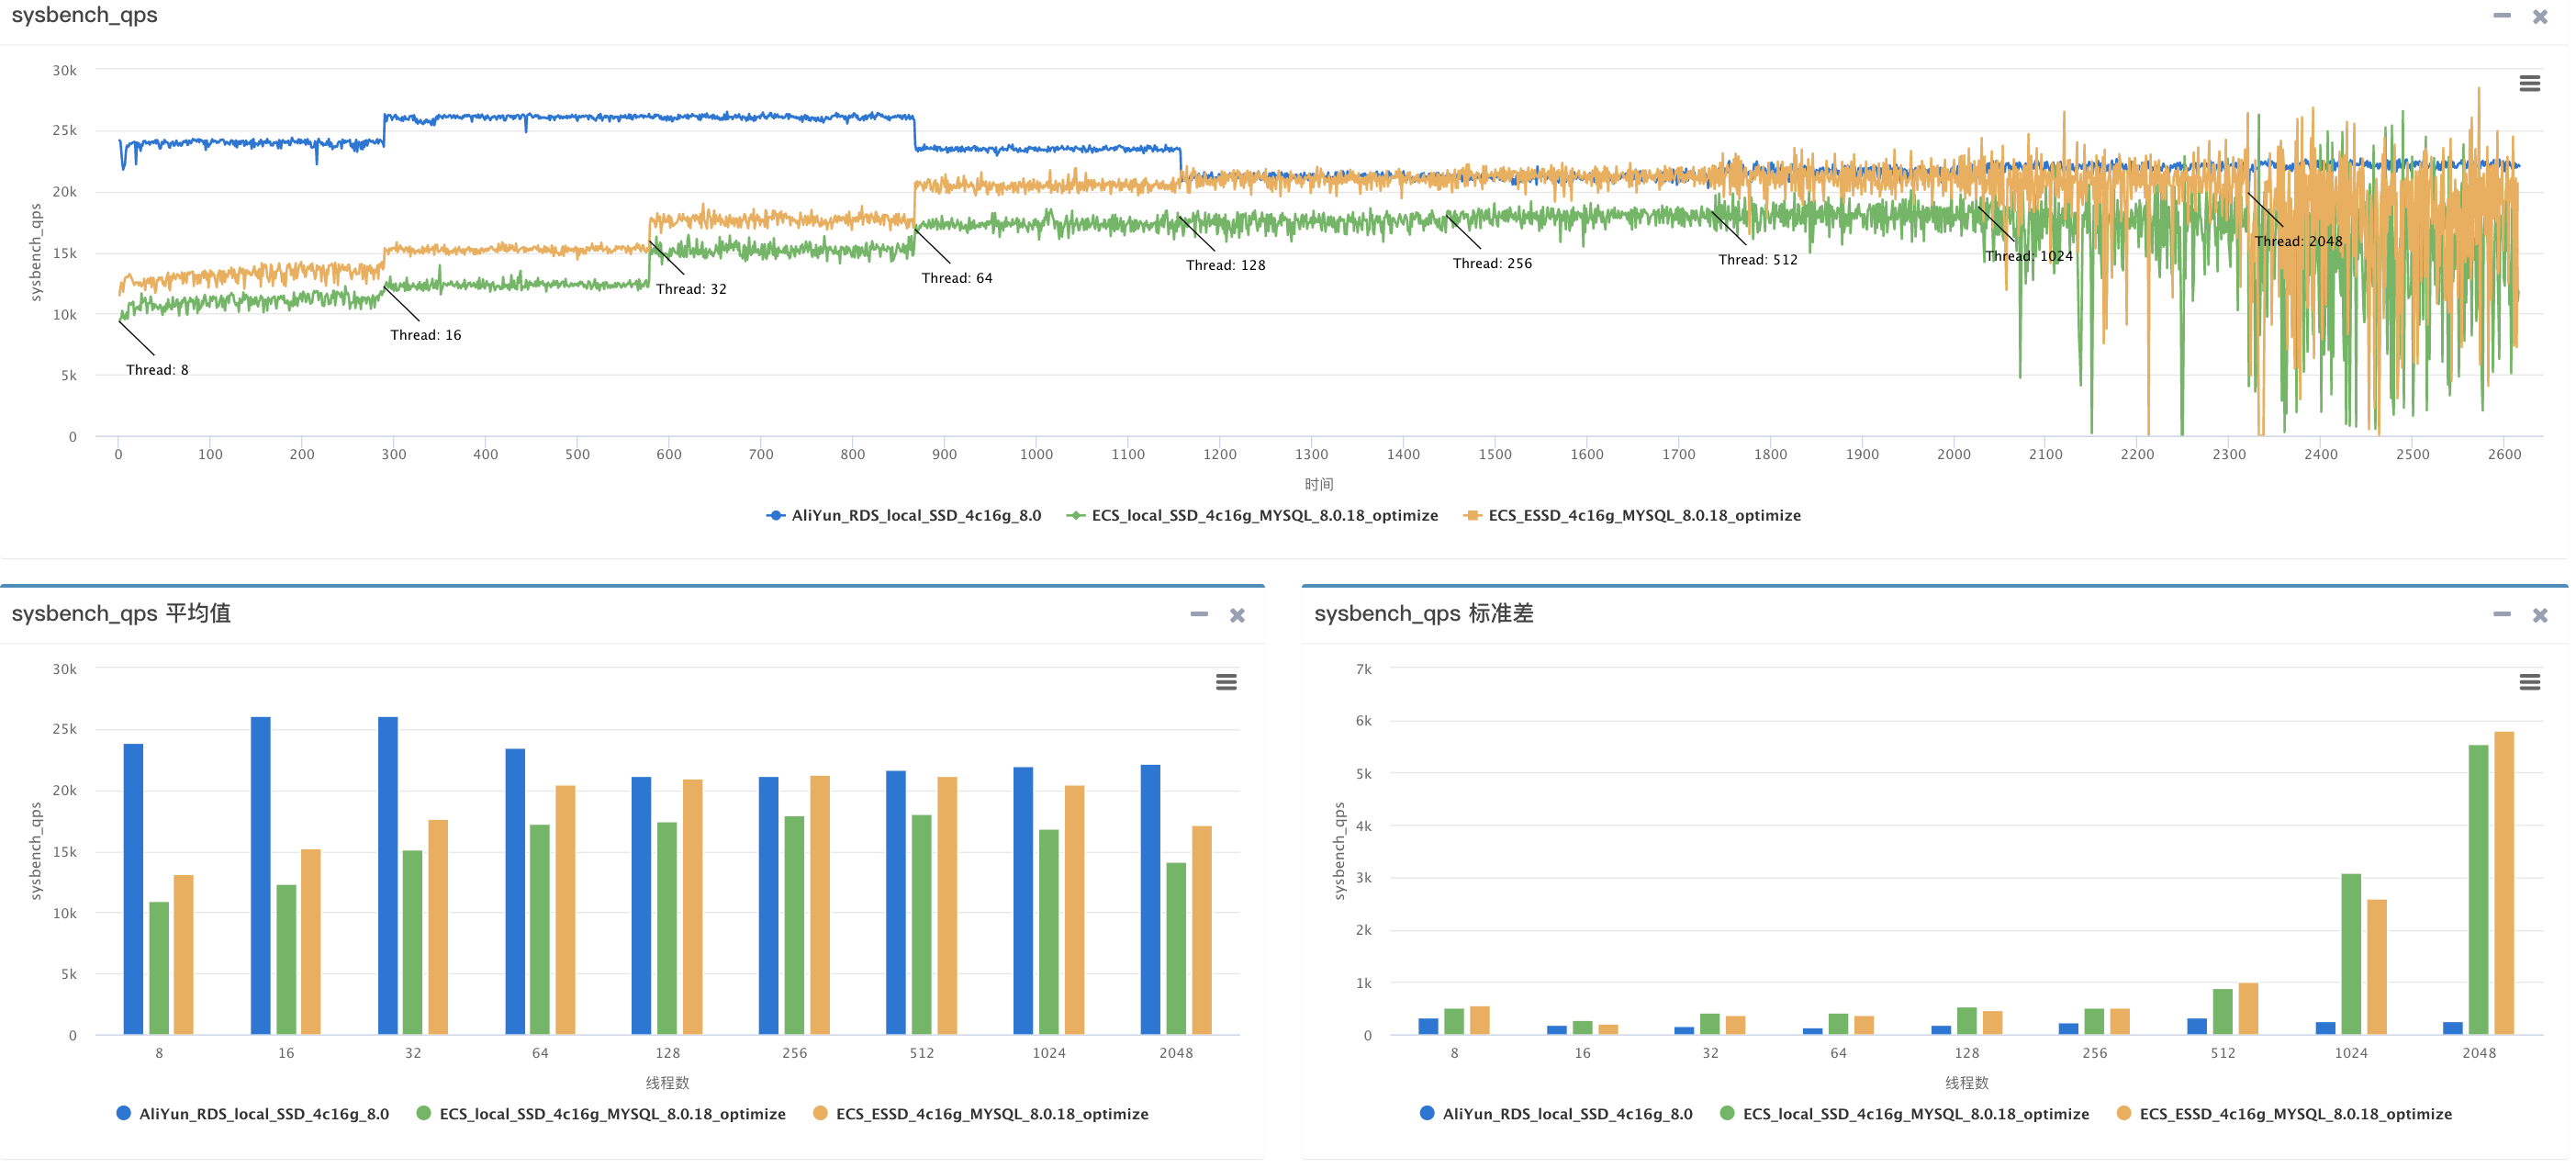Toggle AliYun_RDS_local_SSD series in line chart legend
Viewport: 2576px width, 1168px height.
[914, 515]
